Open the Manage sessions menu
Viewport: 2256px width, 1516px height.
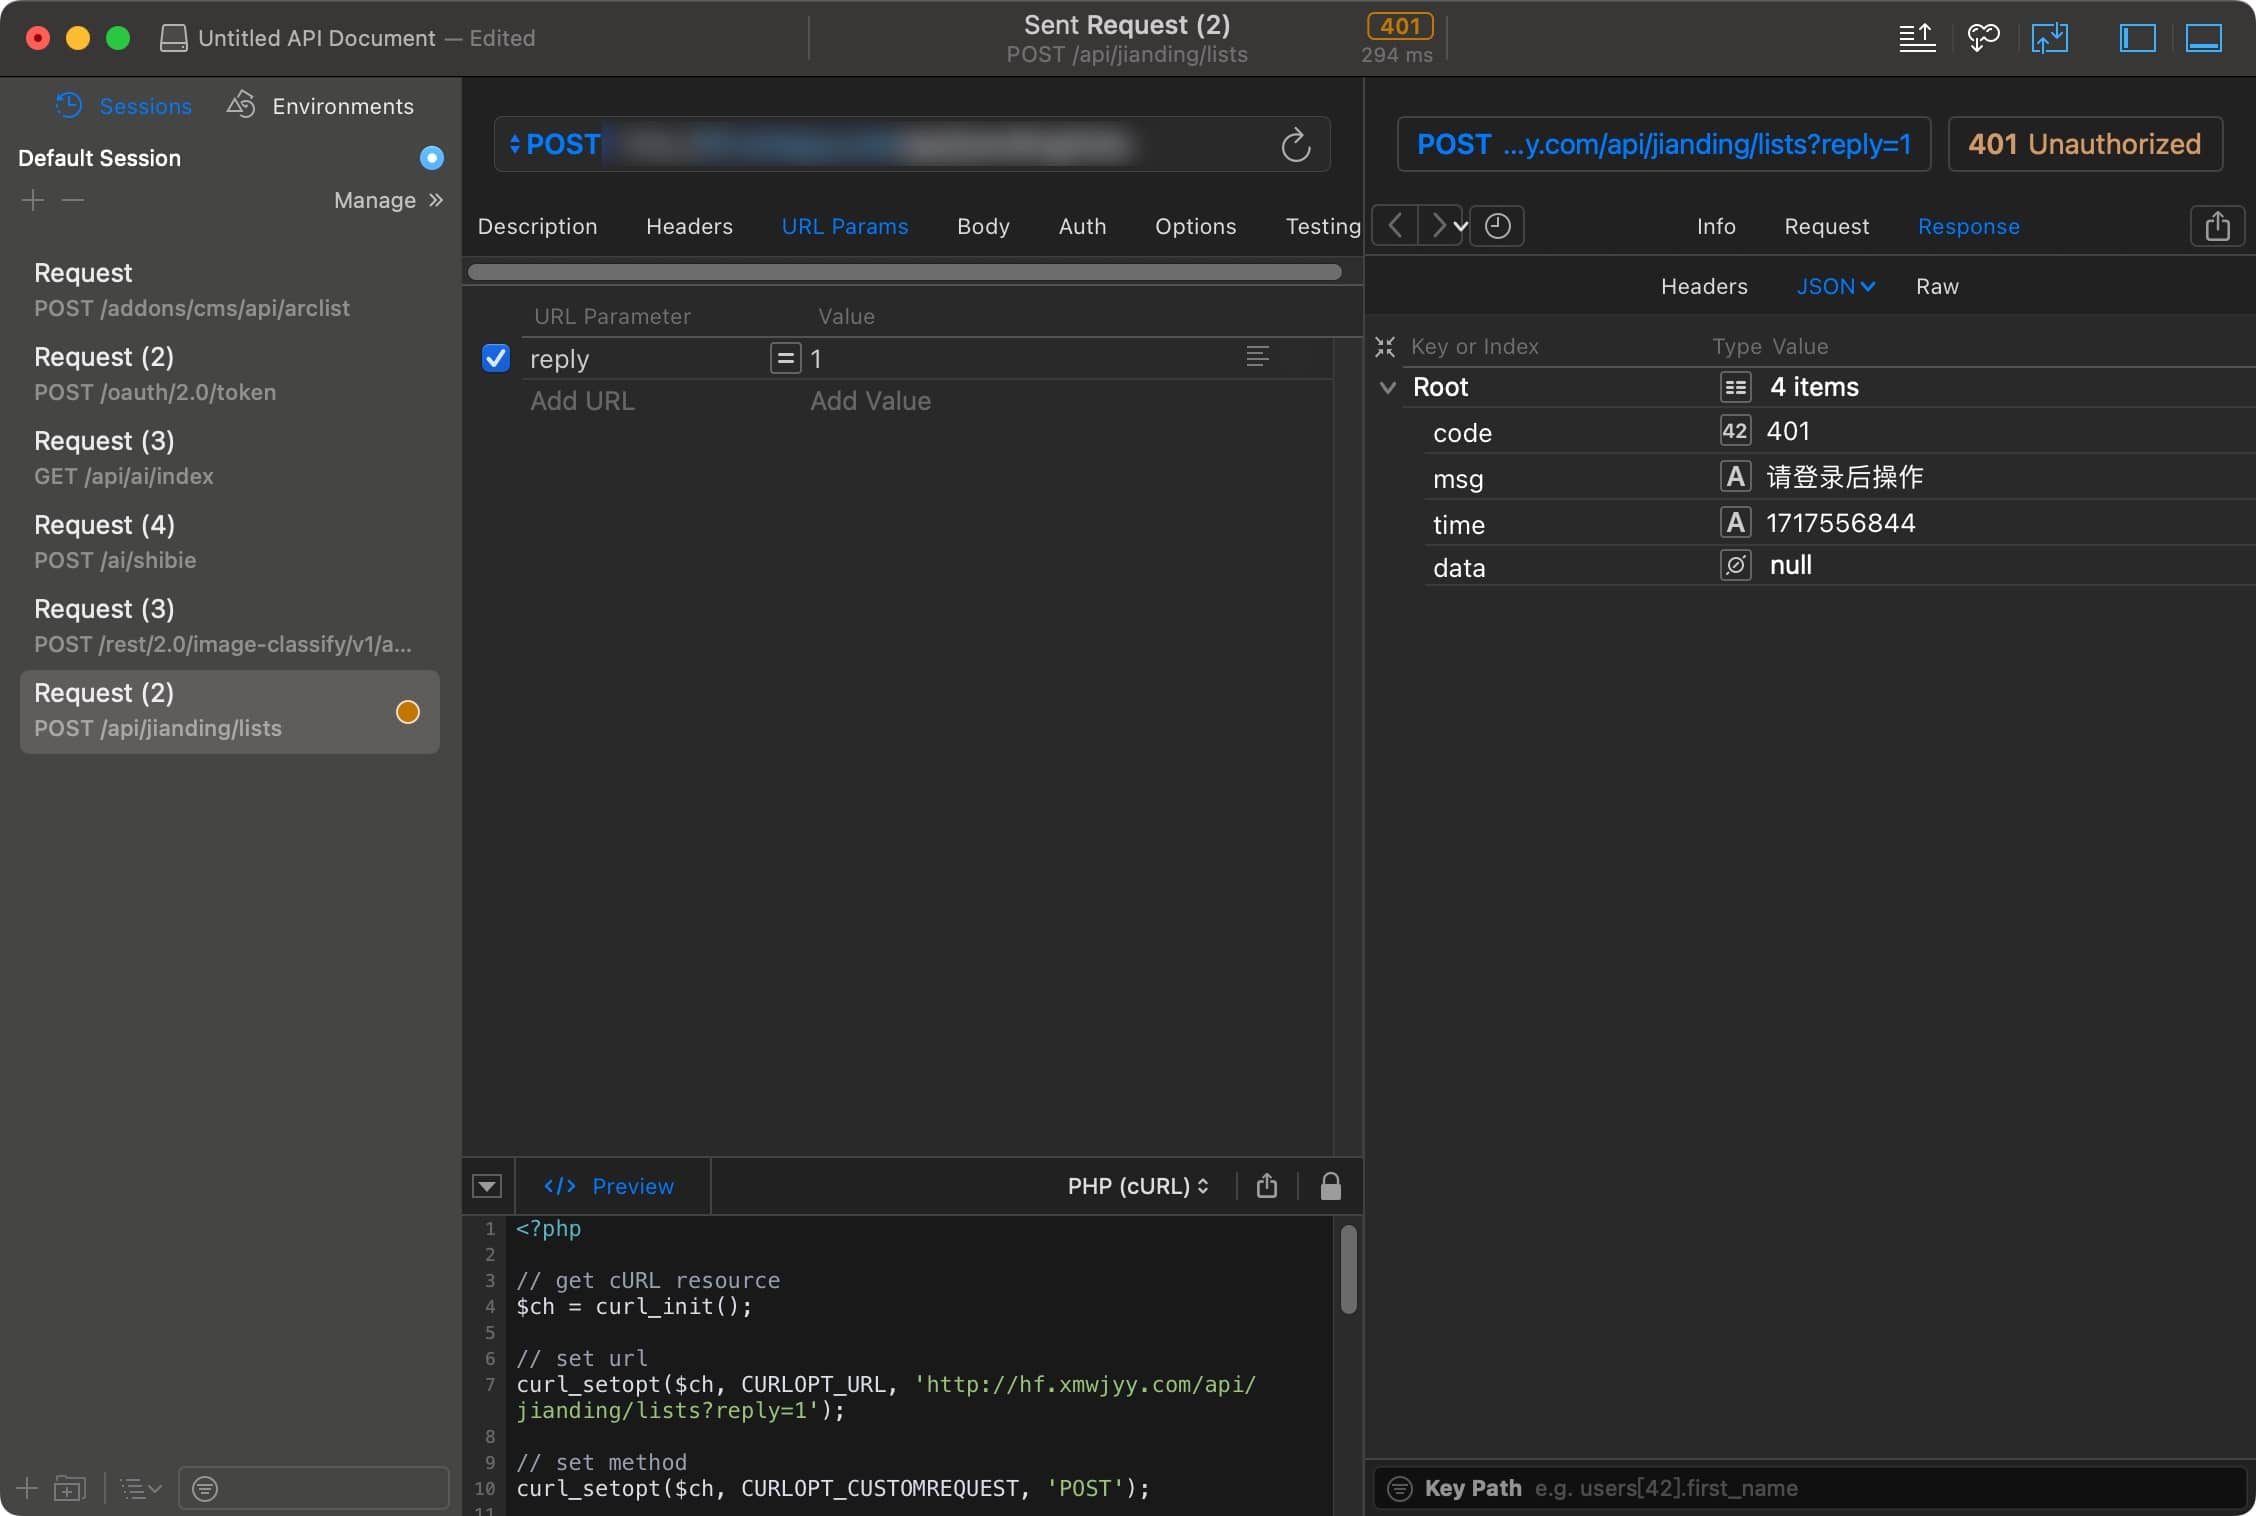pos(388,200)
